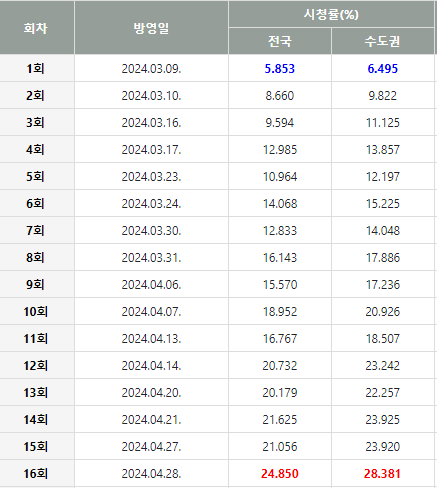This screenshot has width=437, height=488.
Task: Click the rating value 23.242
Action: click(x=383, y=366)
